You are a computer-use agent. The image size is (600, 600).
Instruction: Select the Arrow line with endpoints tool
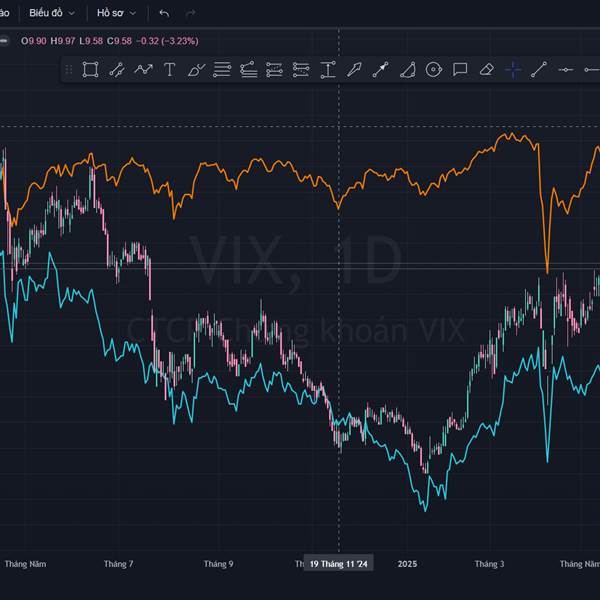click(x=380, y=70)
